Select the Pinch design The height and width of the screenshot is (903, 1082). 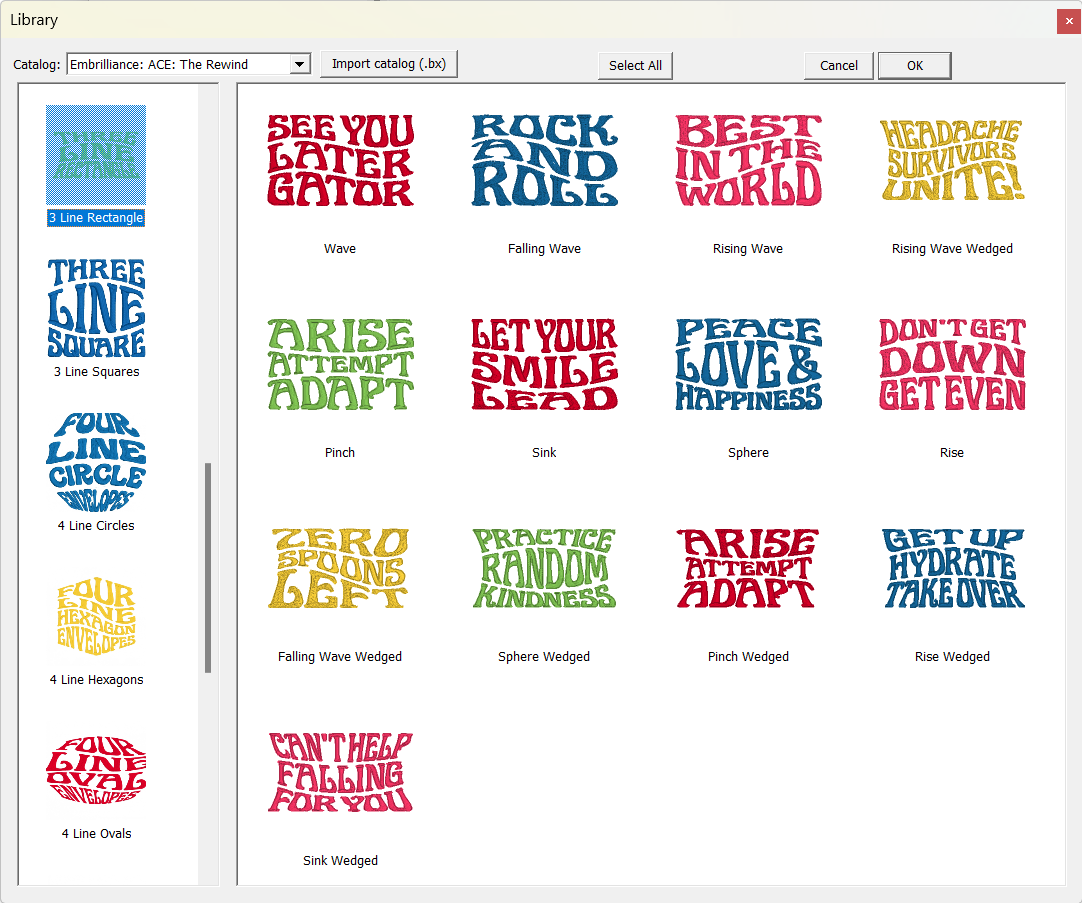click(340, 364)
